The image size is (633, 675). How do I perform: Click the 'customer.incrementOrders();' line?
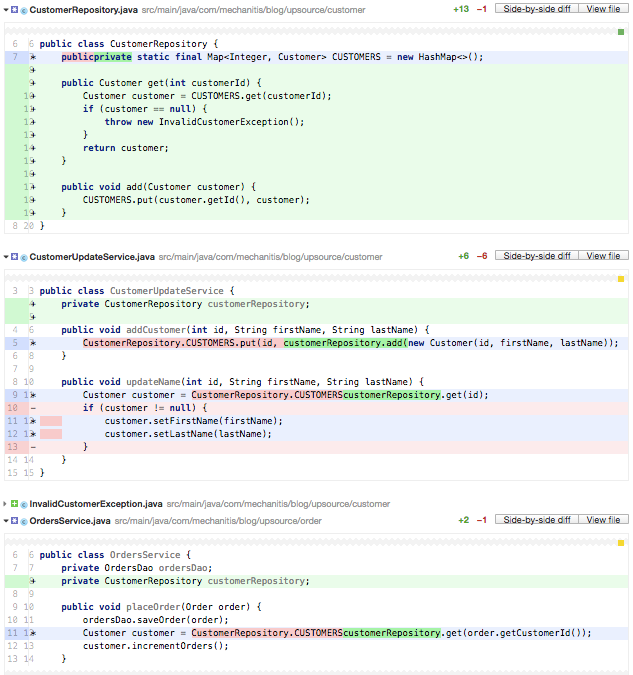click(155, 646)
